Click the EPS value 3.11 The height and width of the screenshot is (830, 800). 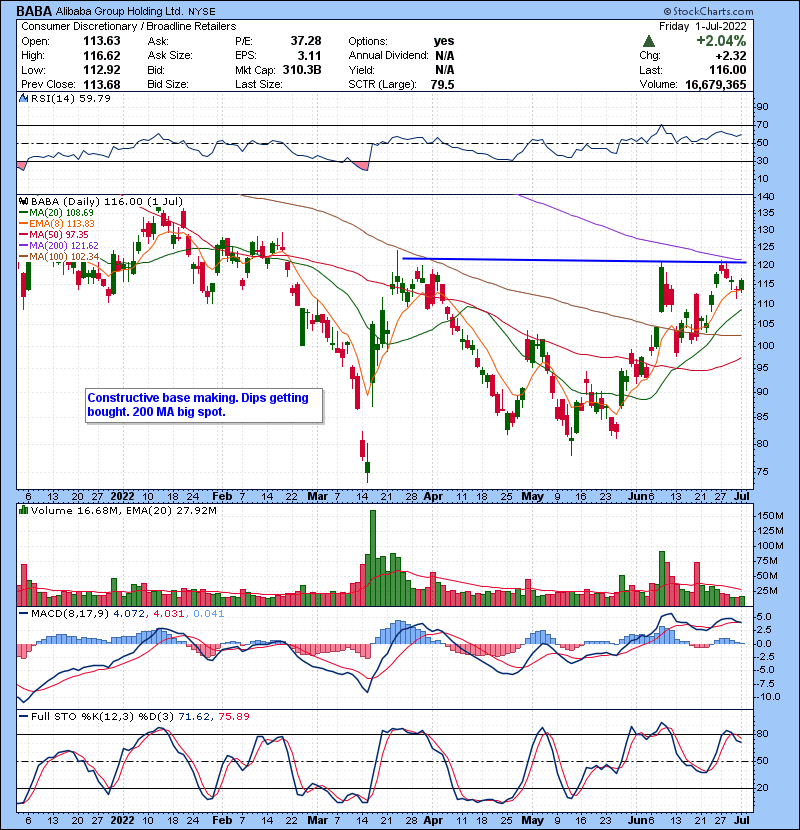(309, 56)
